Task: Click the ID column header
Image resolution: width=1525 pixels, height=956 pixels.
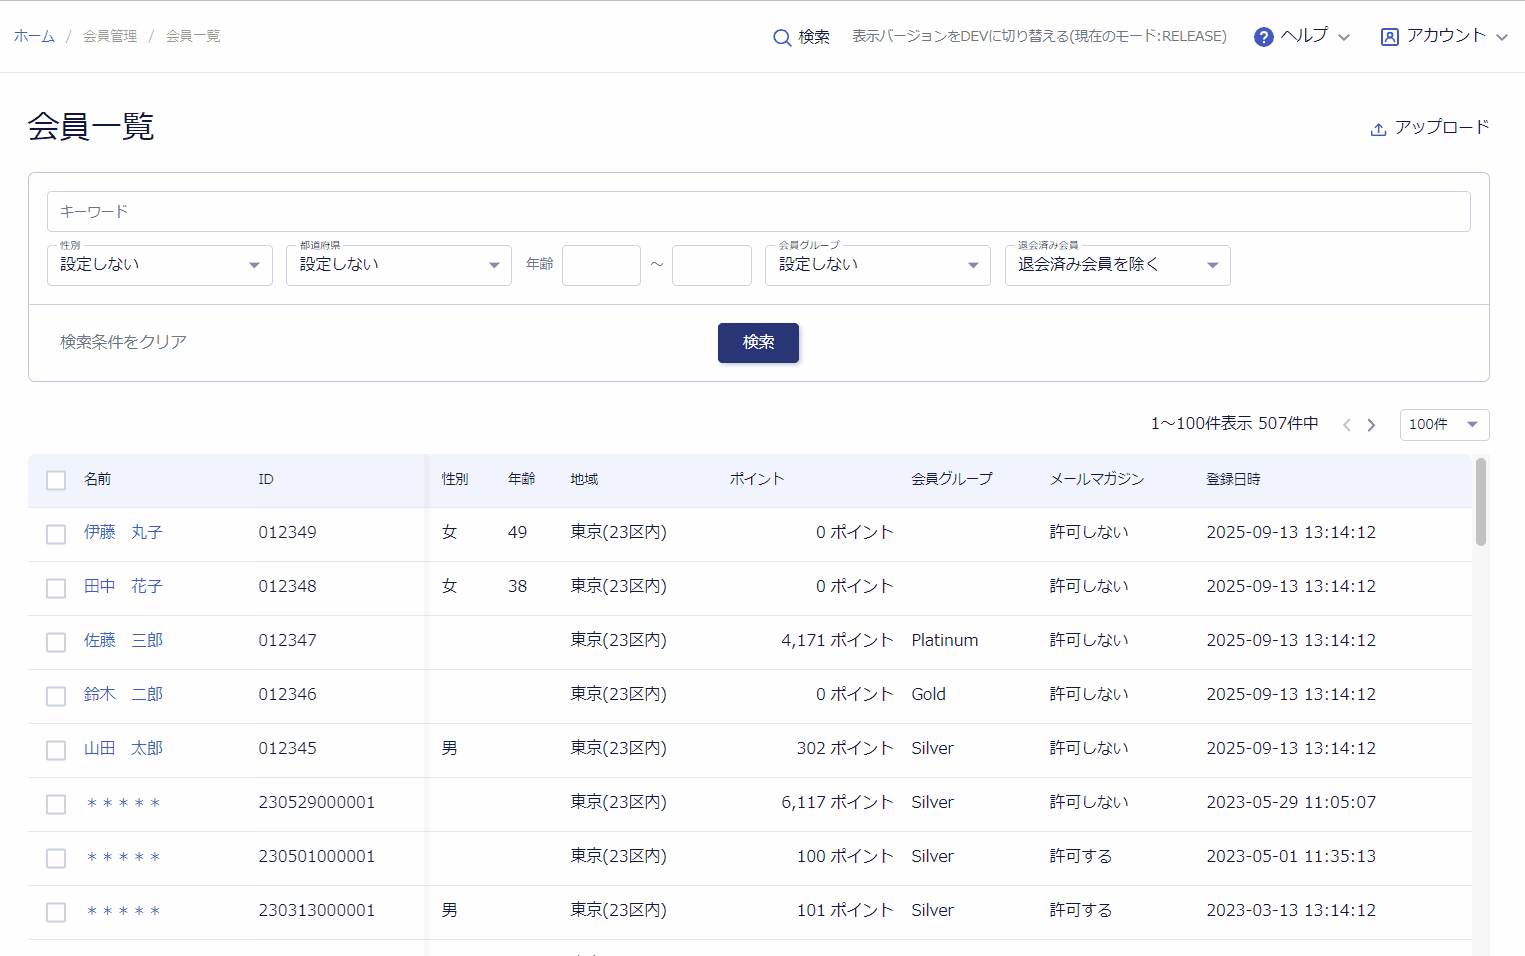Action: click(266, 479)
